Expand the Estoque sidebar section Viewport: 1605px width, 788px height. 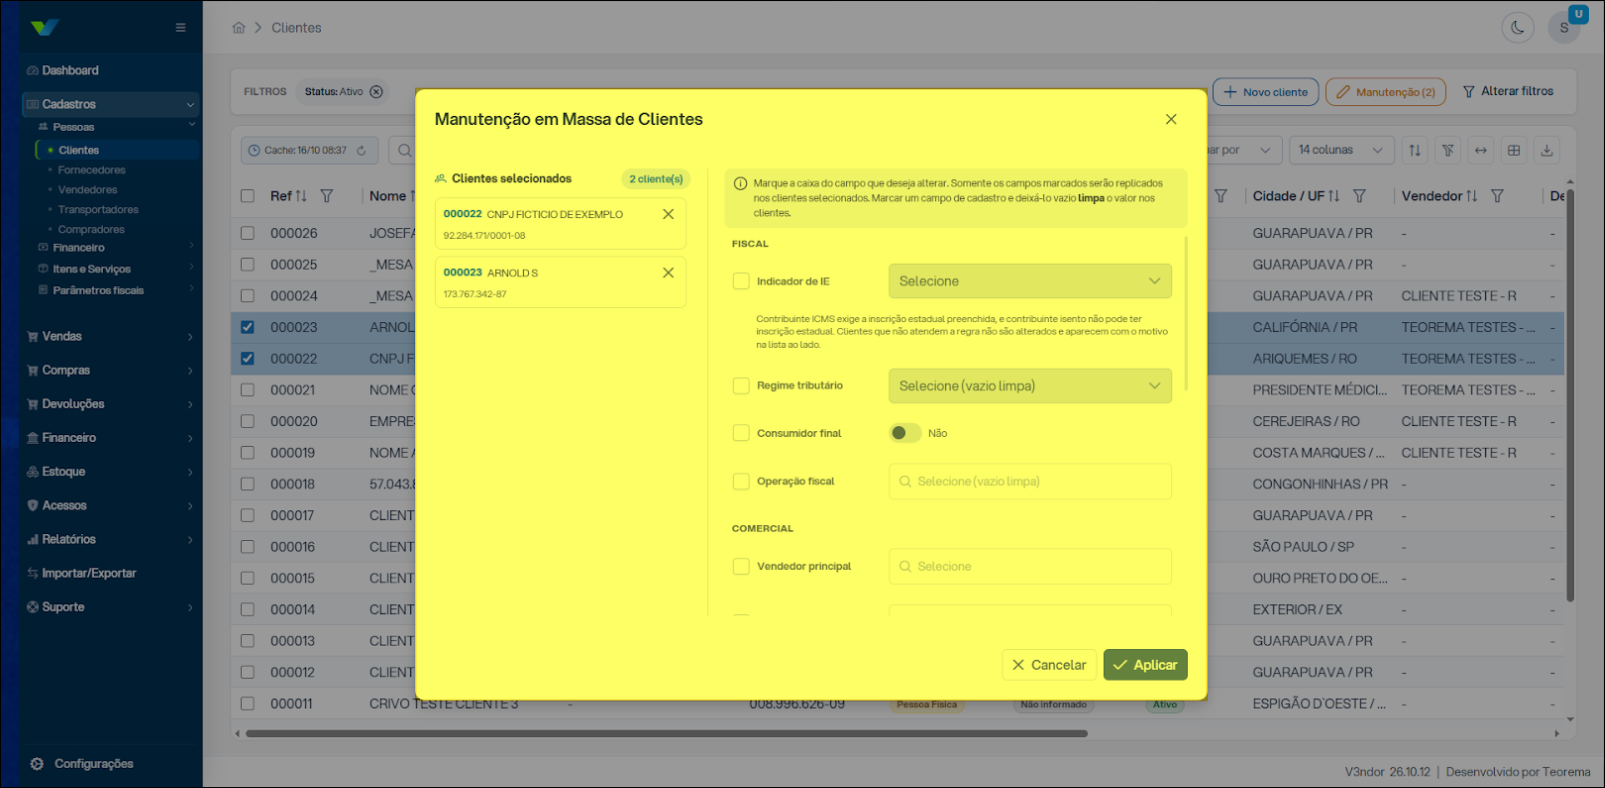110,471
